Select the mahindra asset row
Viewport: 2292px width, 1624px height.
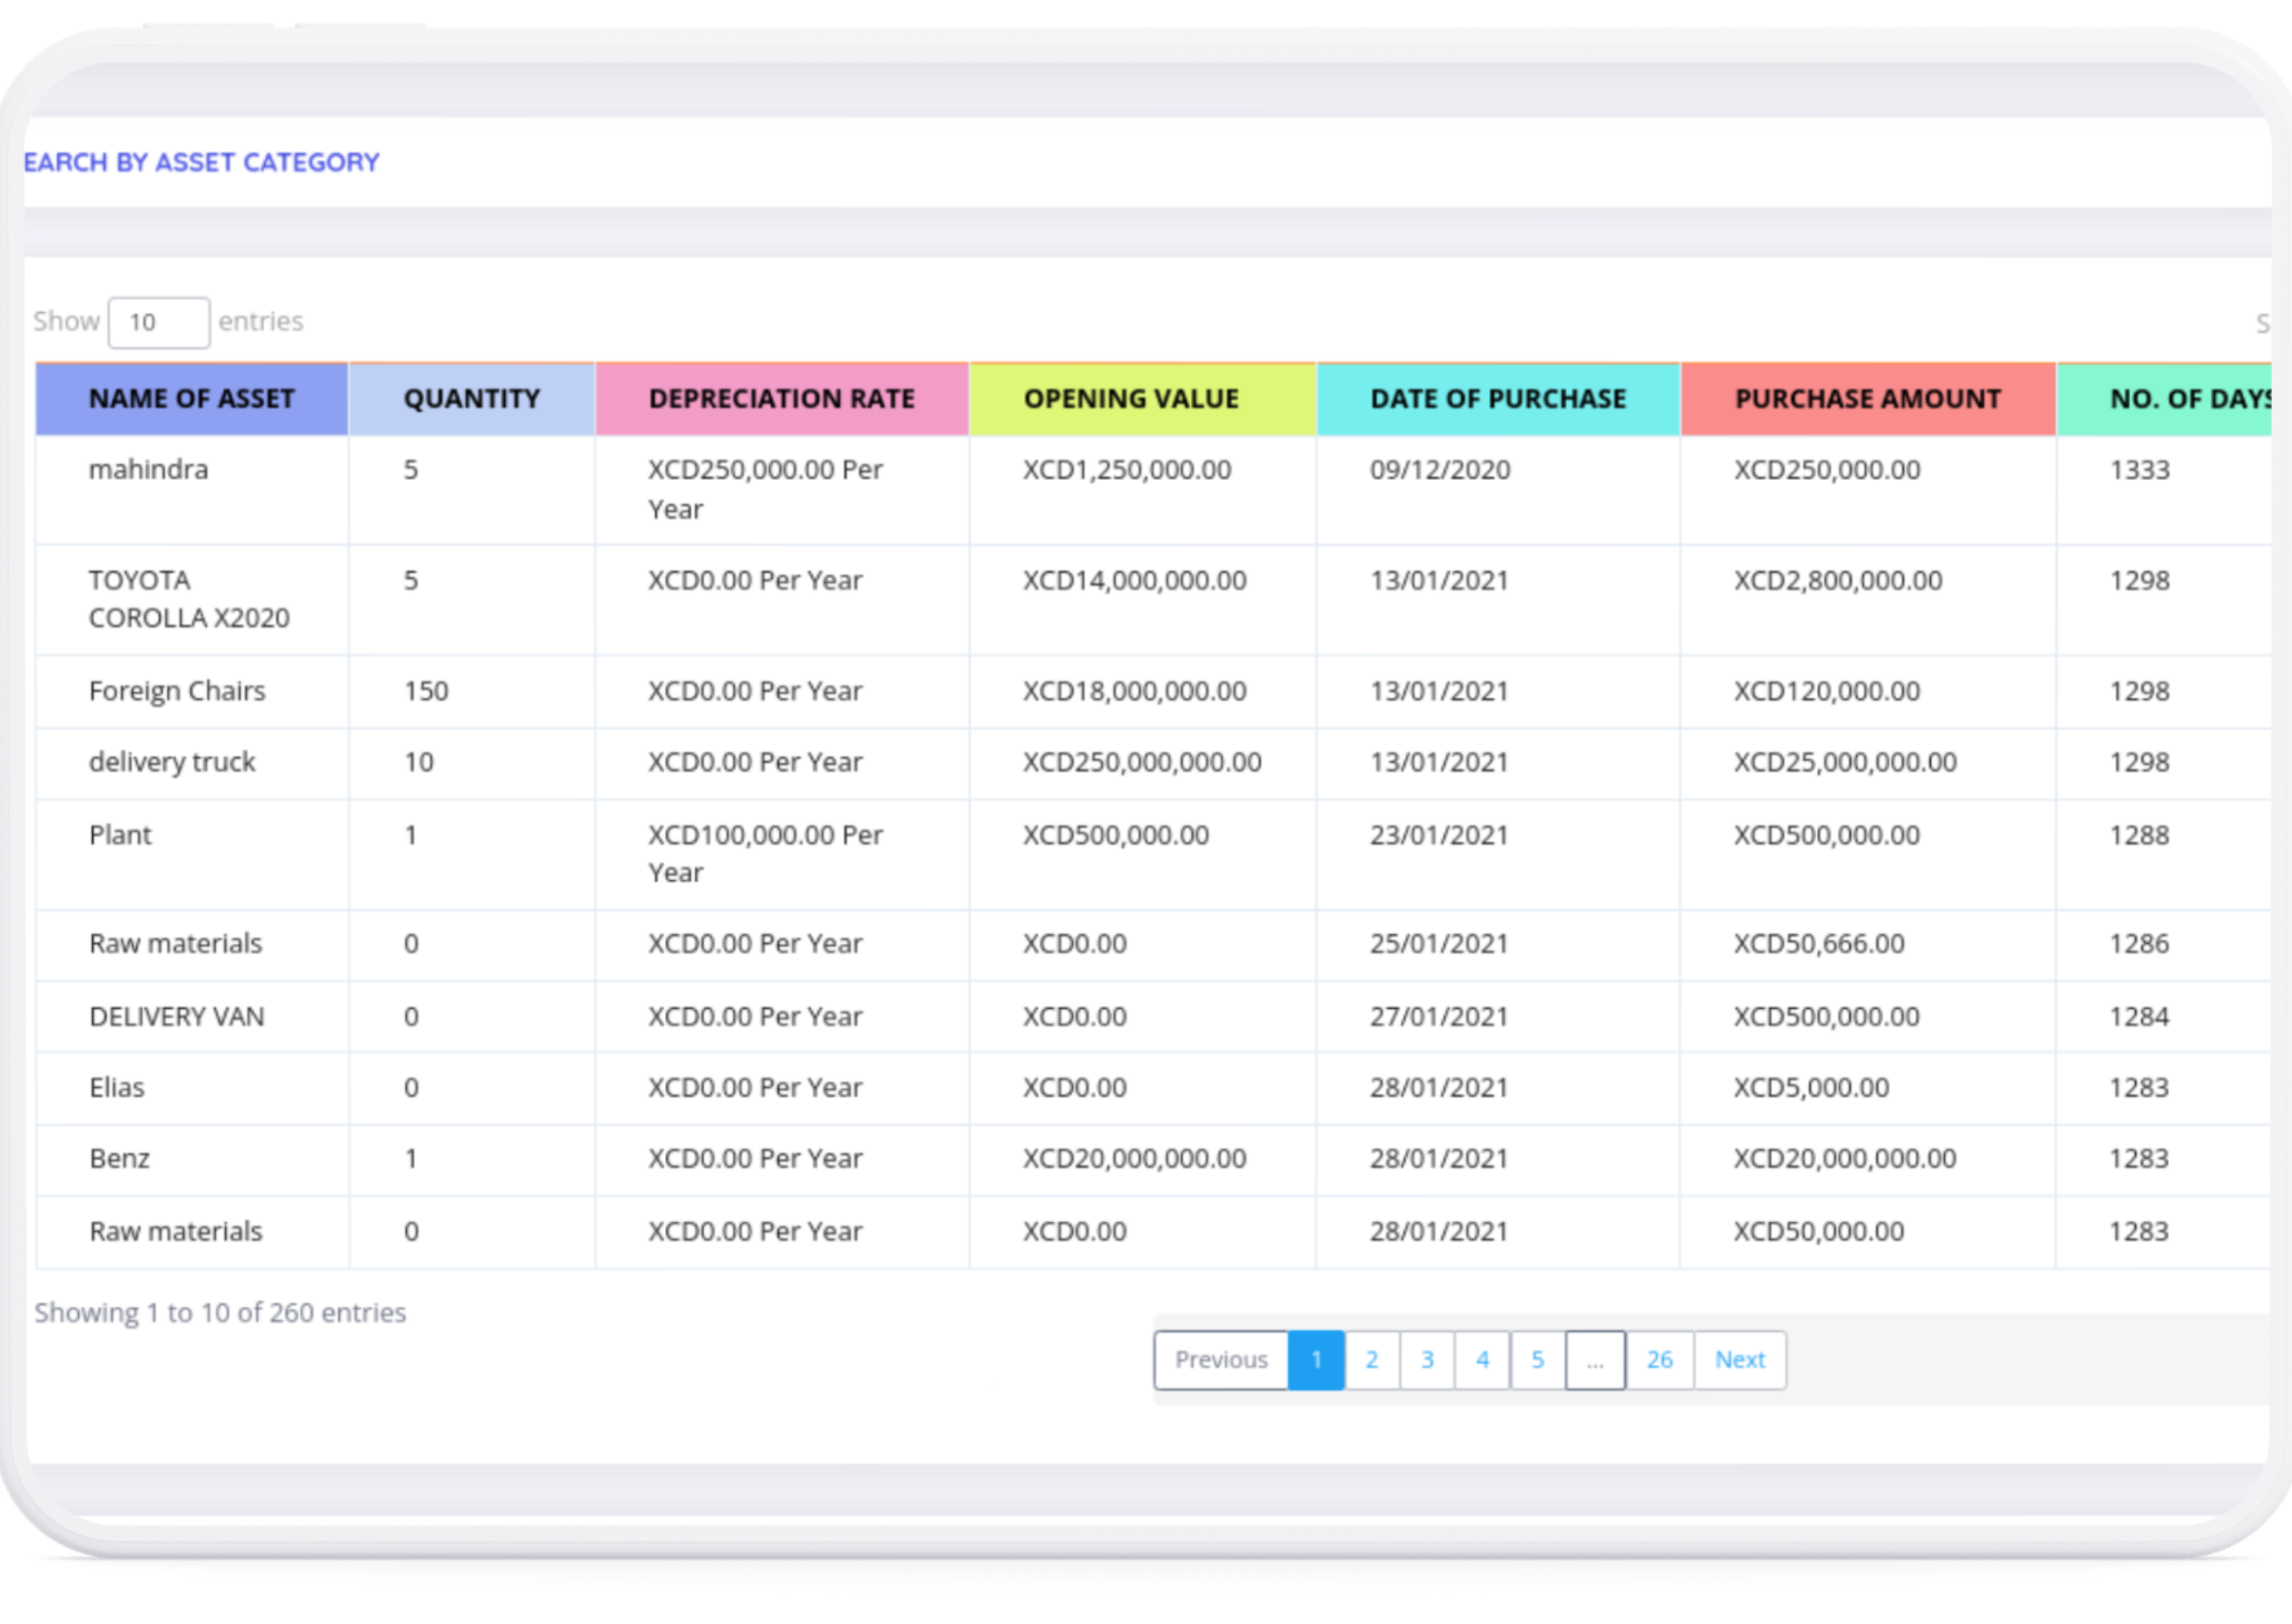point(148,470)
